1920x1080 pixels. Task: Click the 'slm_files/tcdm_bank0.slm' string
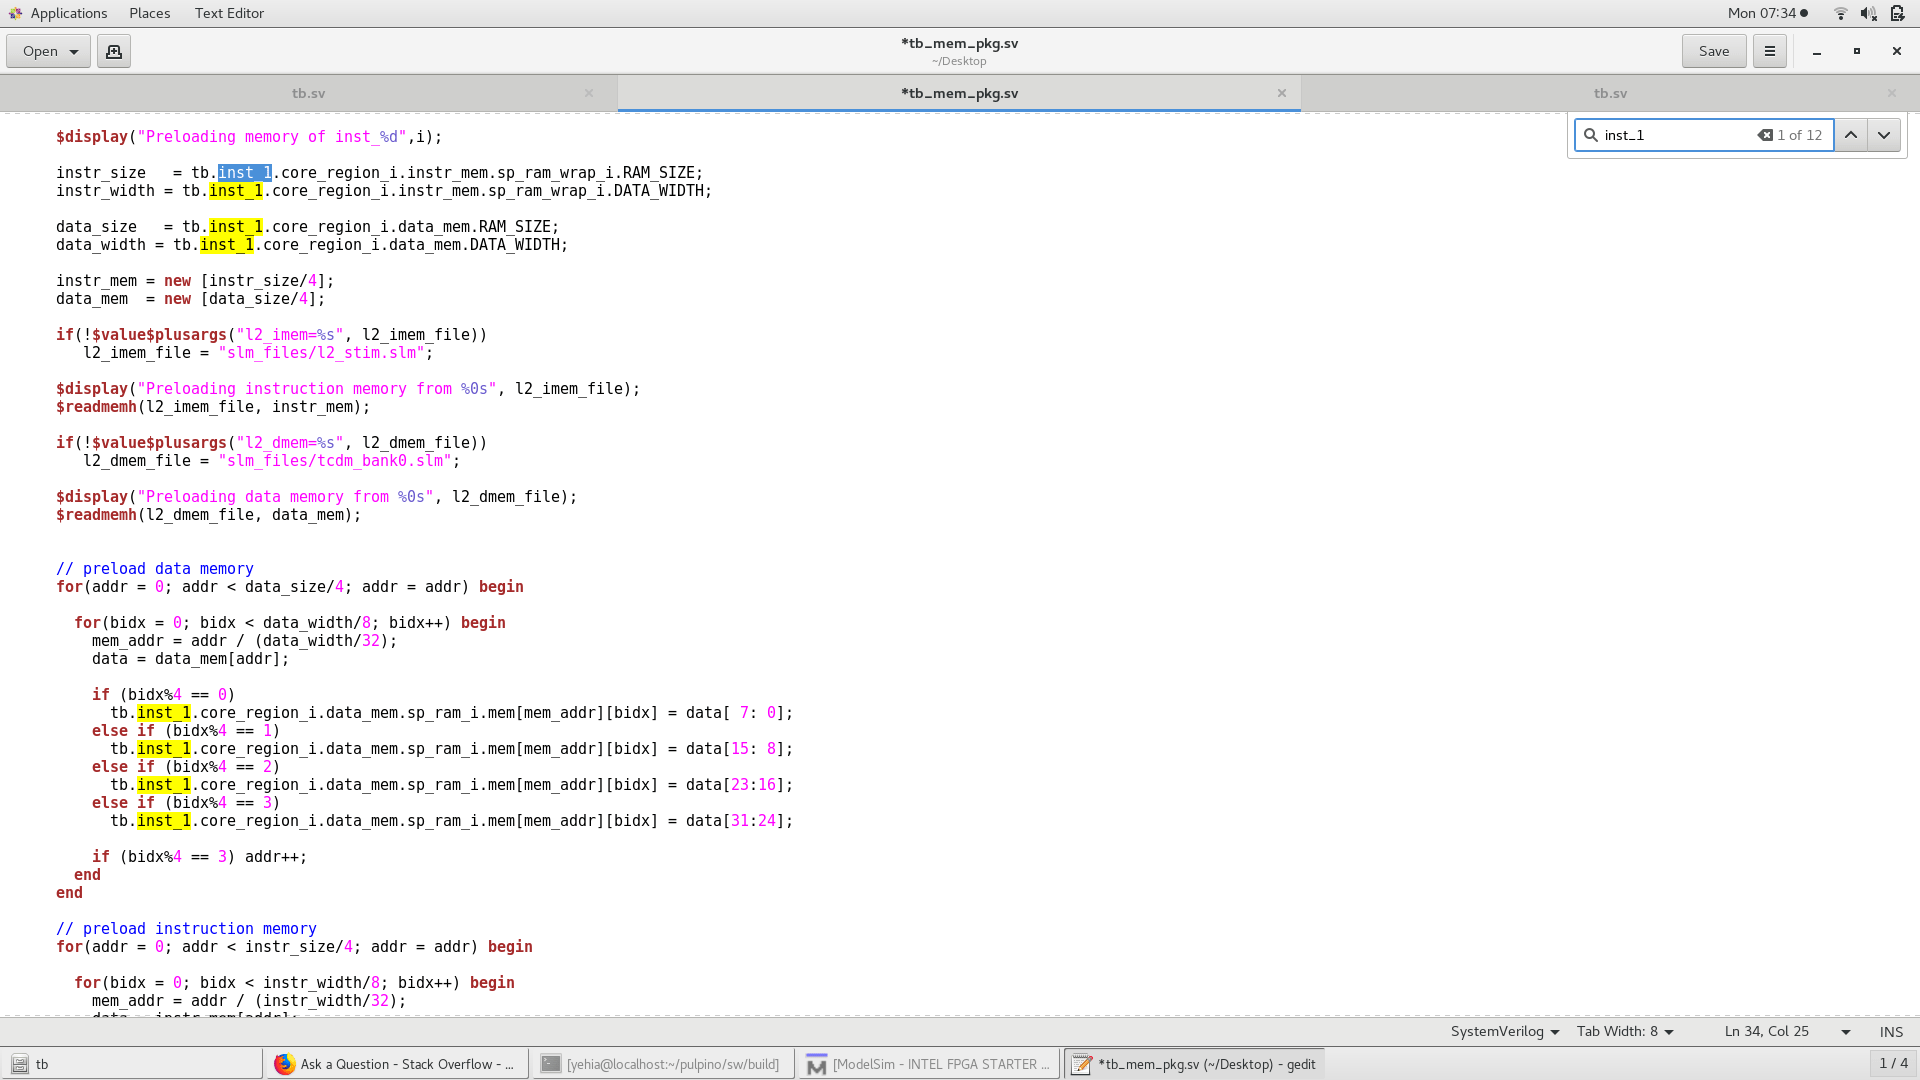click(x=335, y=461)
